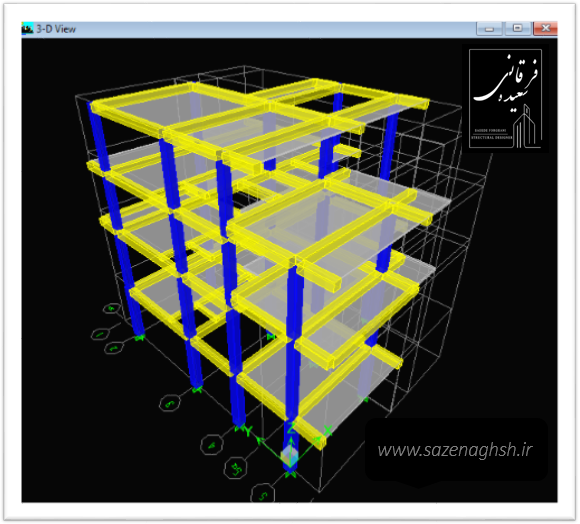580x524 pixels.
Task: Close the 3-D View window
Action: (x=545, y=28)
